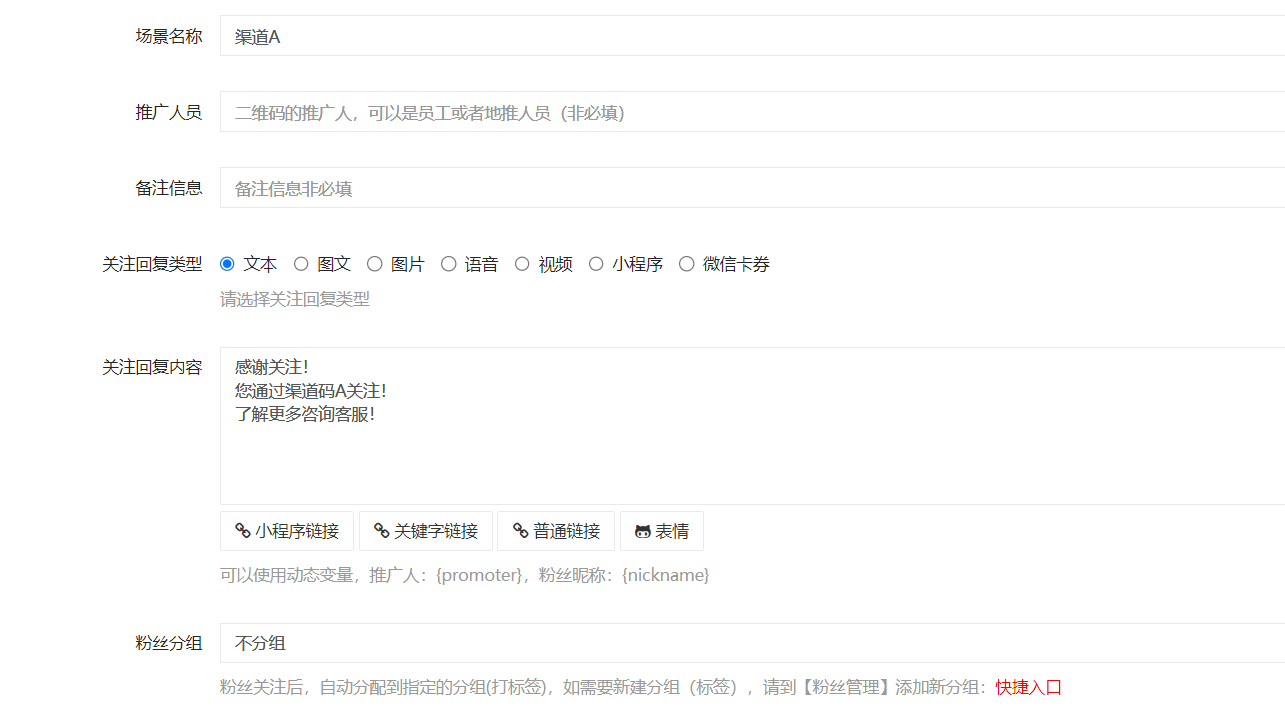Click the 关键字链接 insert button

pos(426,531)
